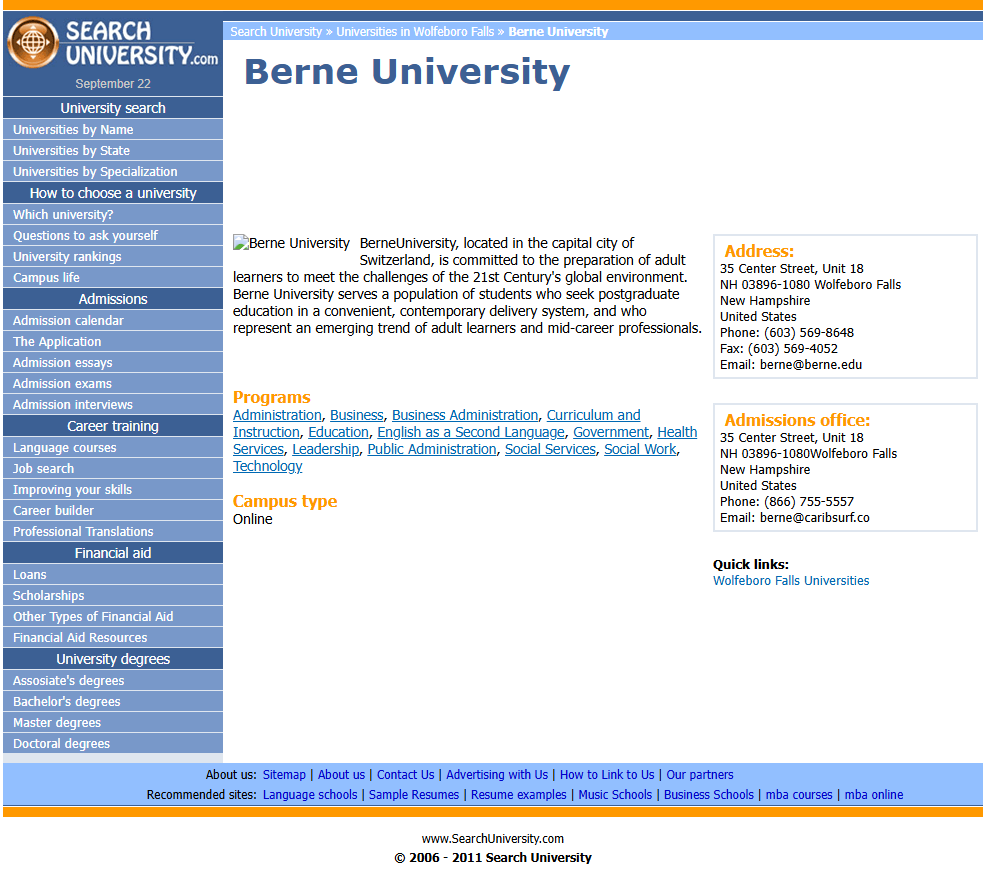Viewport: 988px width, 875px height.
Task: Click Wolfeboro Falls Universities quick link
Action: pos(791,581)
